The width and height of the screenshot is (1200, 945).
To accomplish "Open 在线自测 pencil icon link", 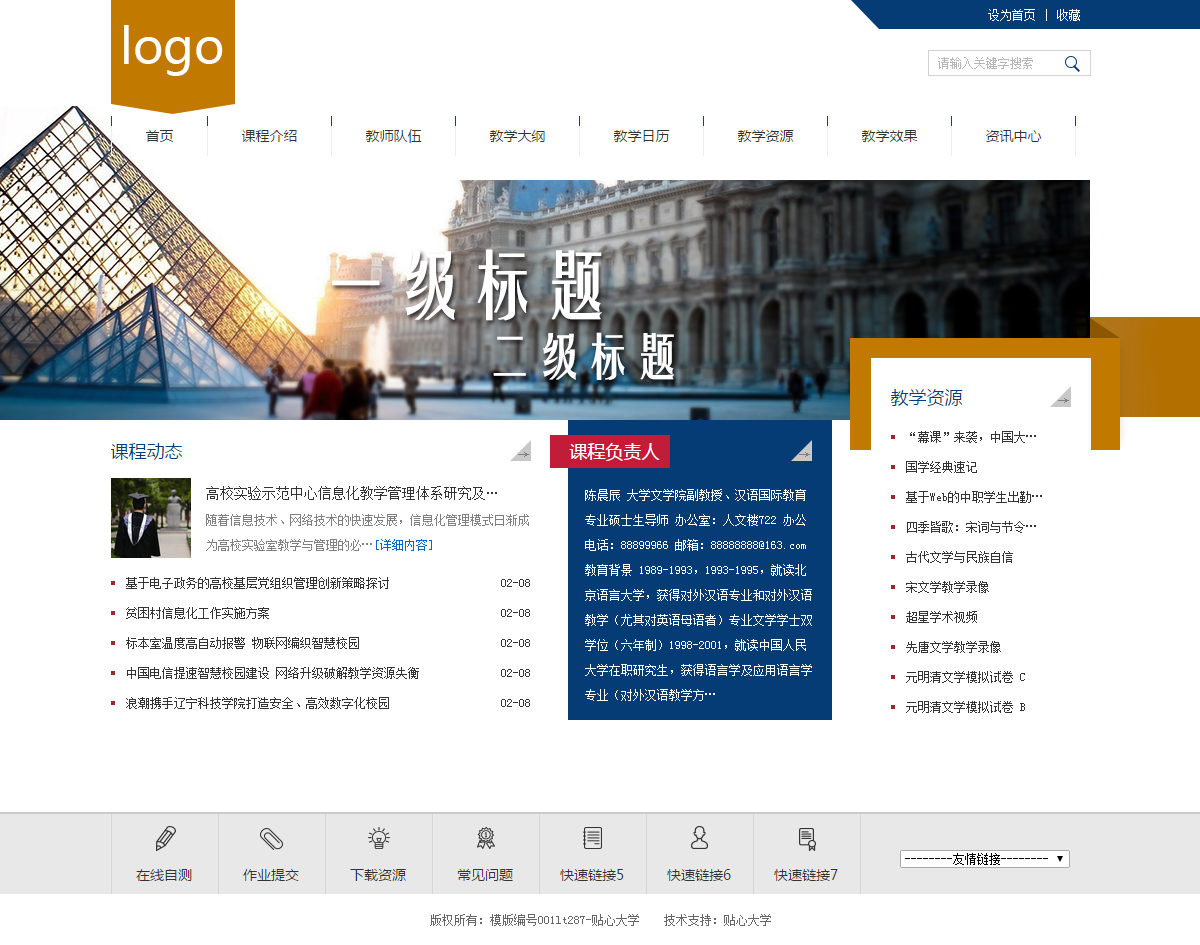I will click(x=165, y=839).
